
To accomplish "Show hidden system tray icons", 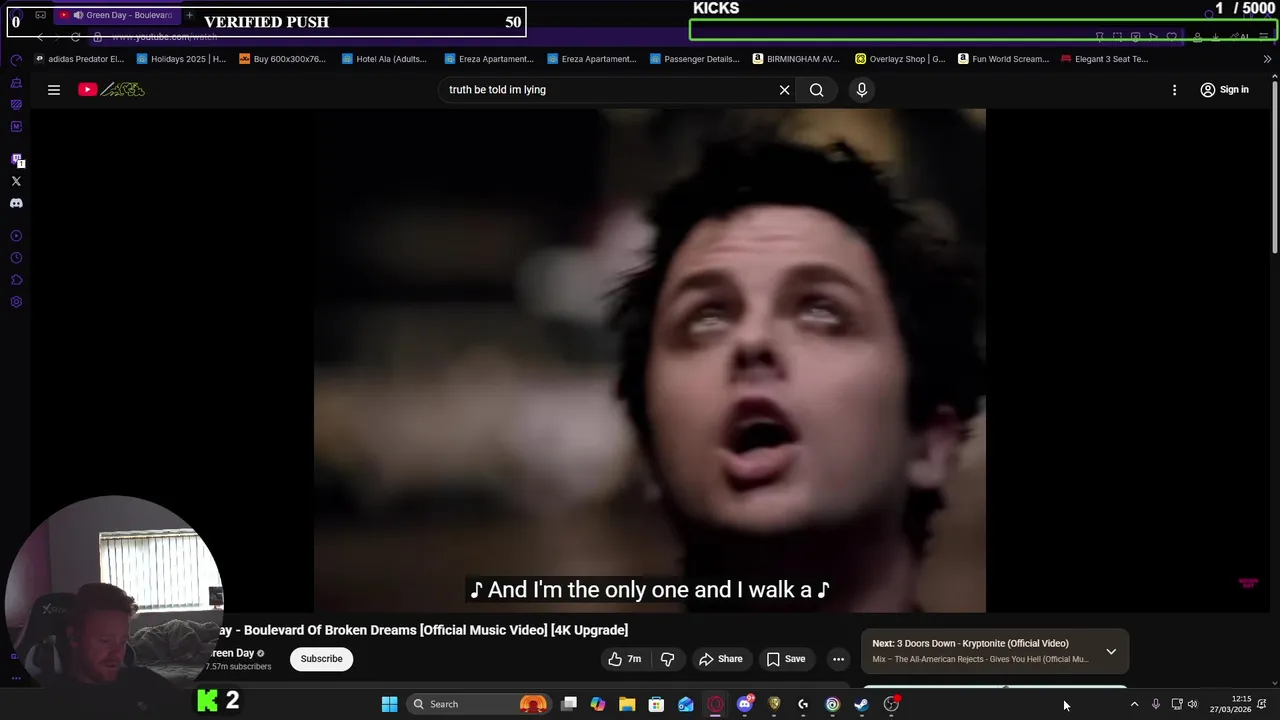I will pos(1134,704).
